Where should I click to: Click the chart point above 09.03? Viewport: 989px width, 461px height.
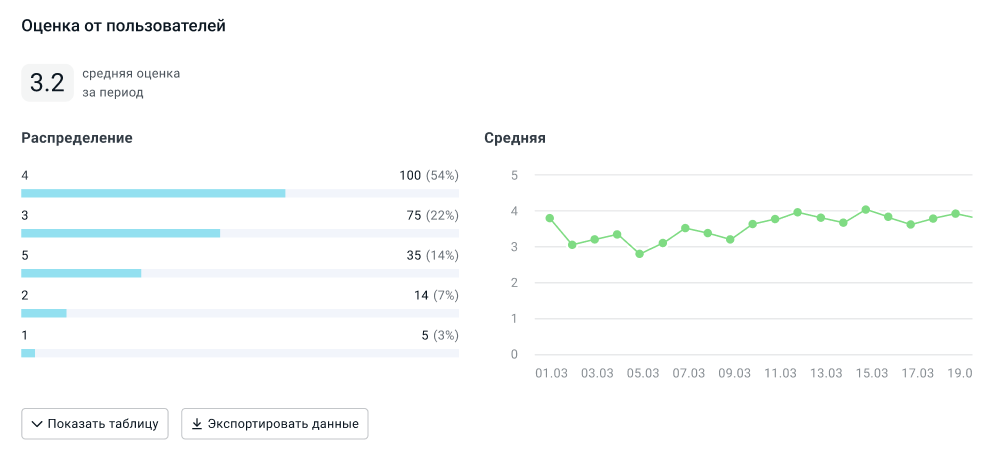point(730,240)
